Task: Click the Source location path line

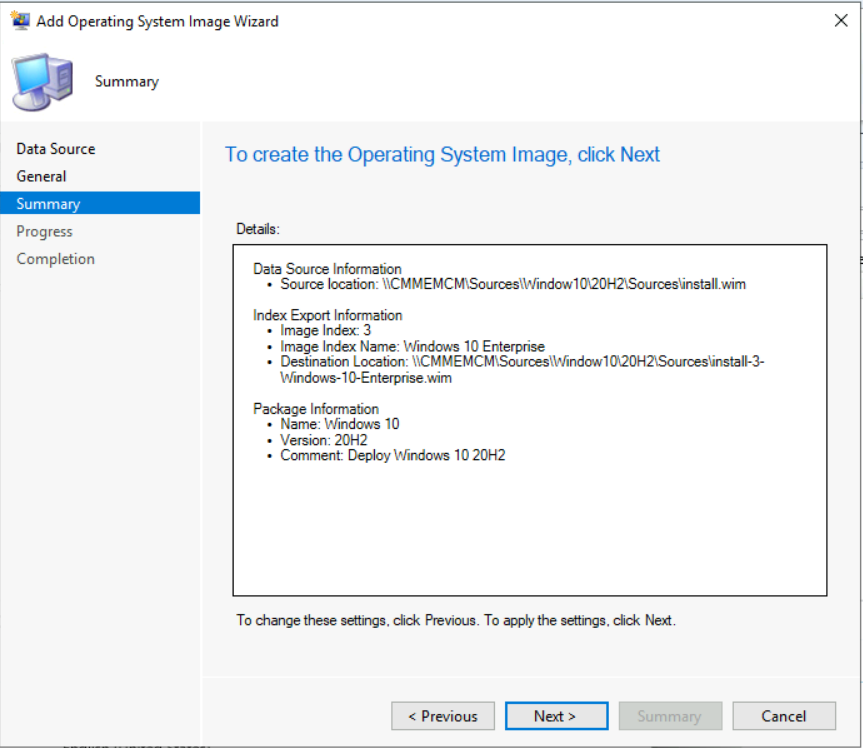Action: point(513,284)
